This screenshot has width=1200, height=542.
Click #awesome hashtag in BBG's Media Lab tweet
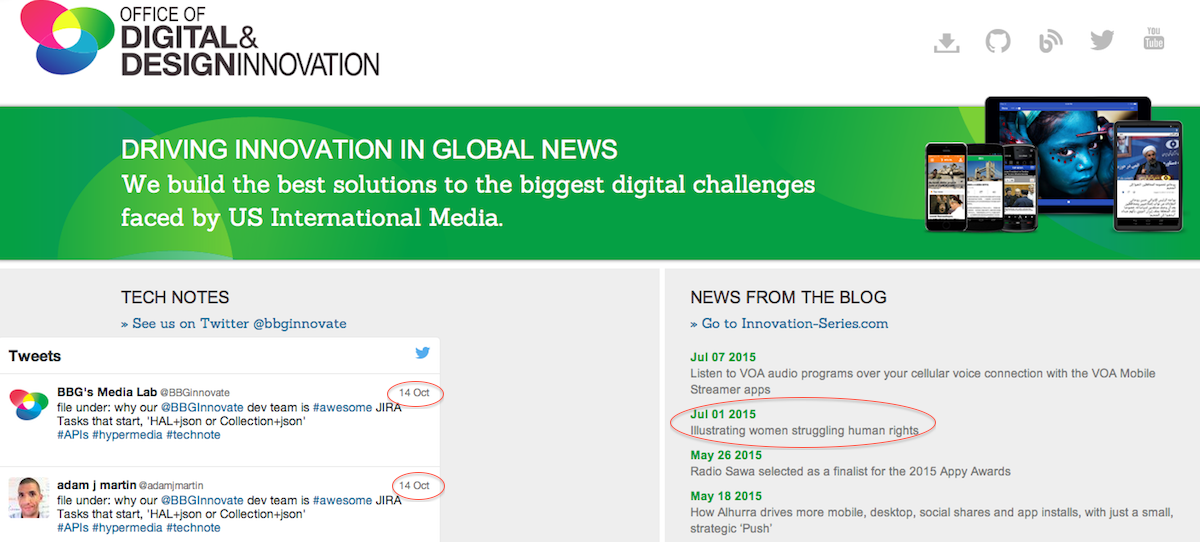342,407
